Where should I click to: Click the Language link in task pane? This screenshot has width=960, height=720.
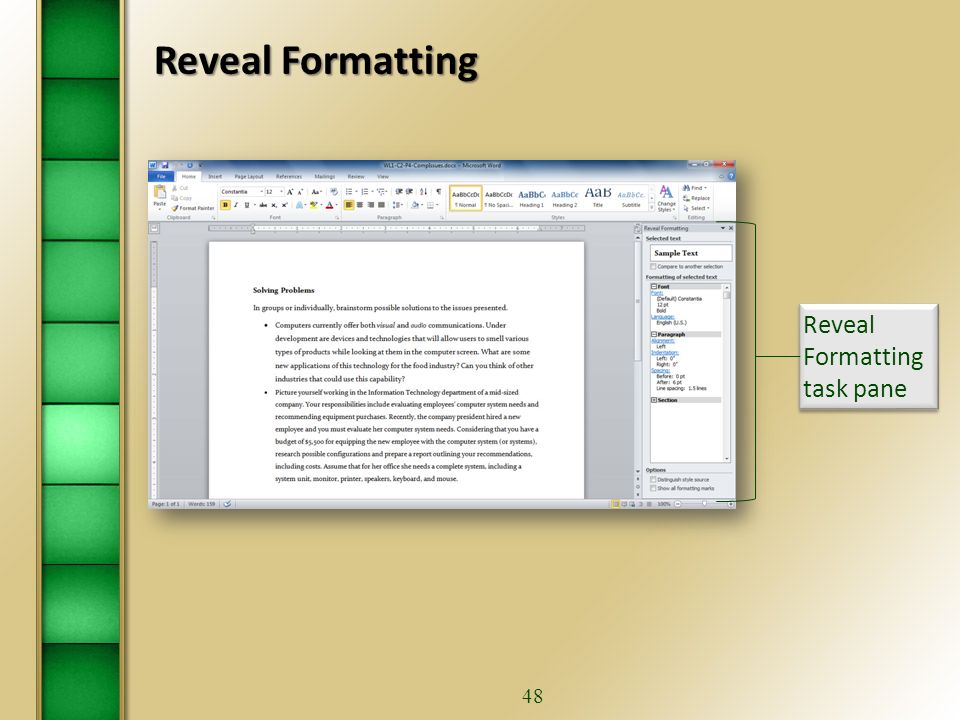point(662,317)
